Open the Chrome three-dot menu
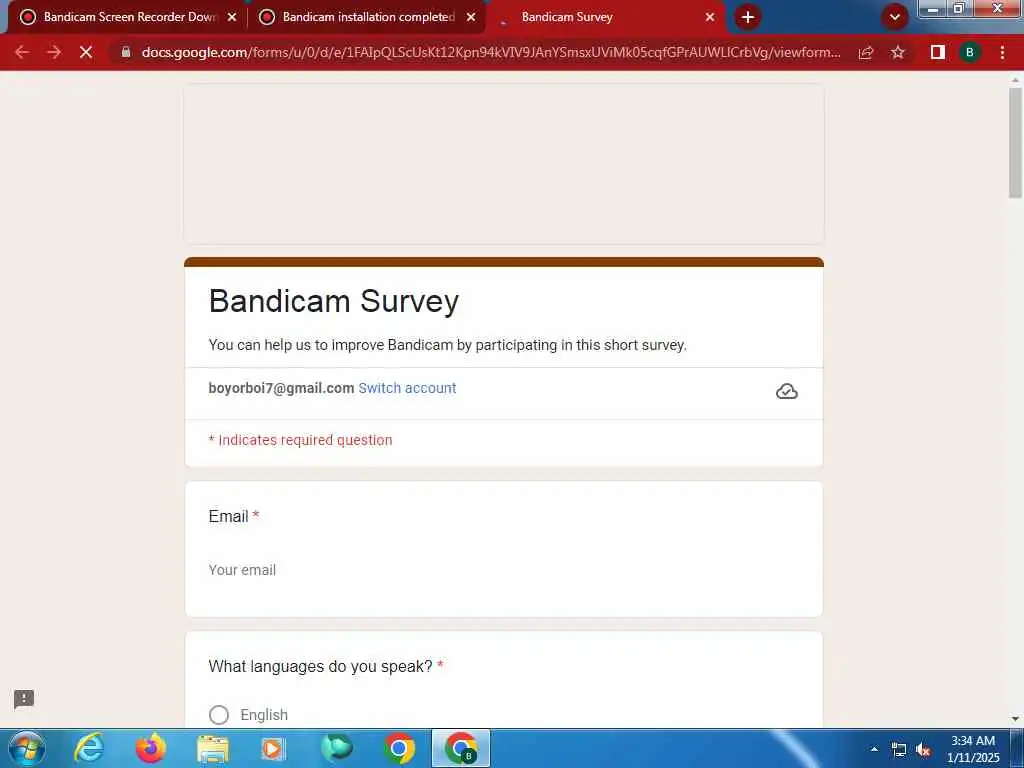Viewport: 1024px width, 768px height. coord(1002,52)
